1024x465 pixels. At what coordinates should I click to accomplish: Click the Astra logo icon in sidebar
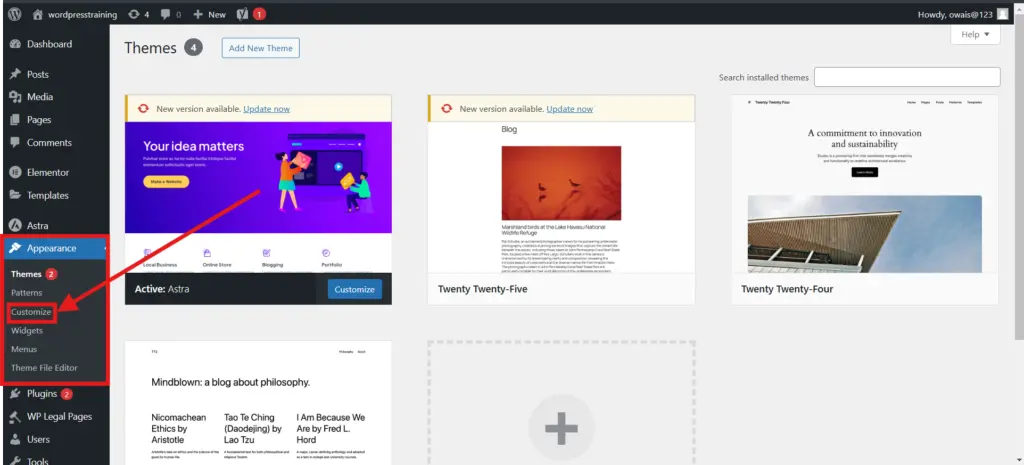tap(16, 225)
